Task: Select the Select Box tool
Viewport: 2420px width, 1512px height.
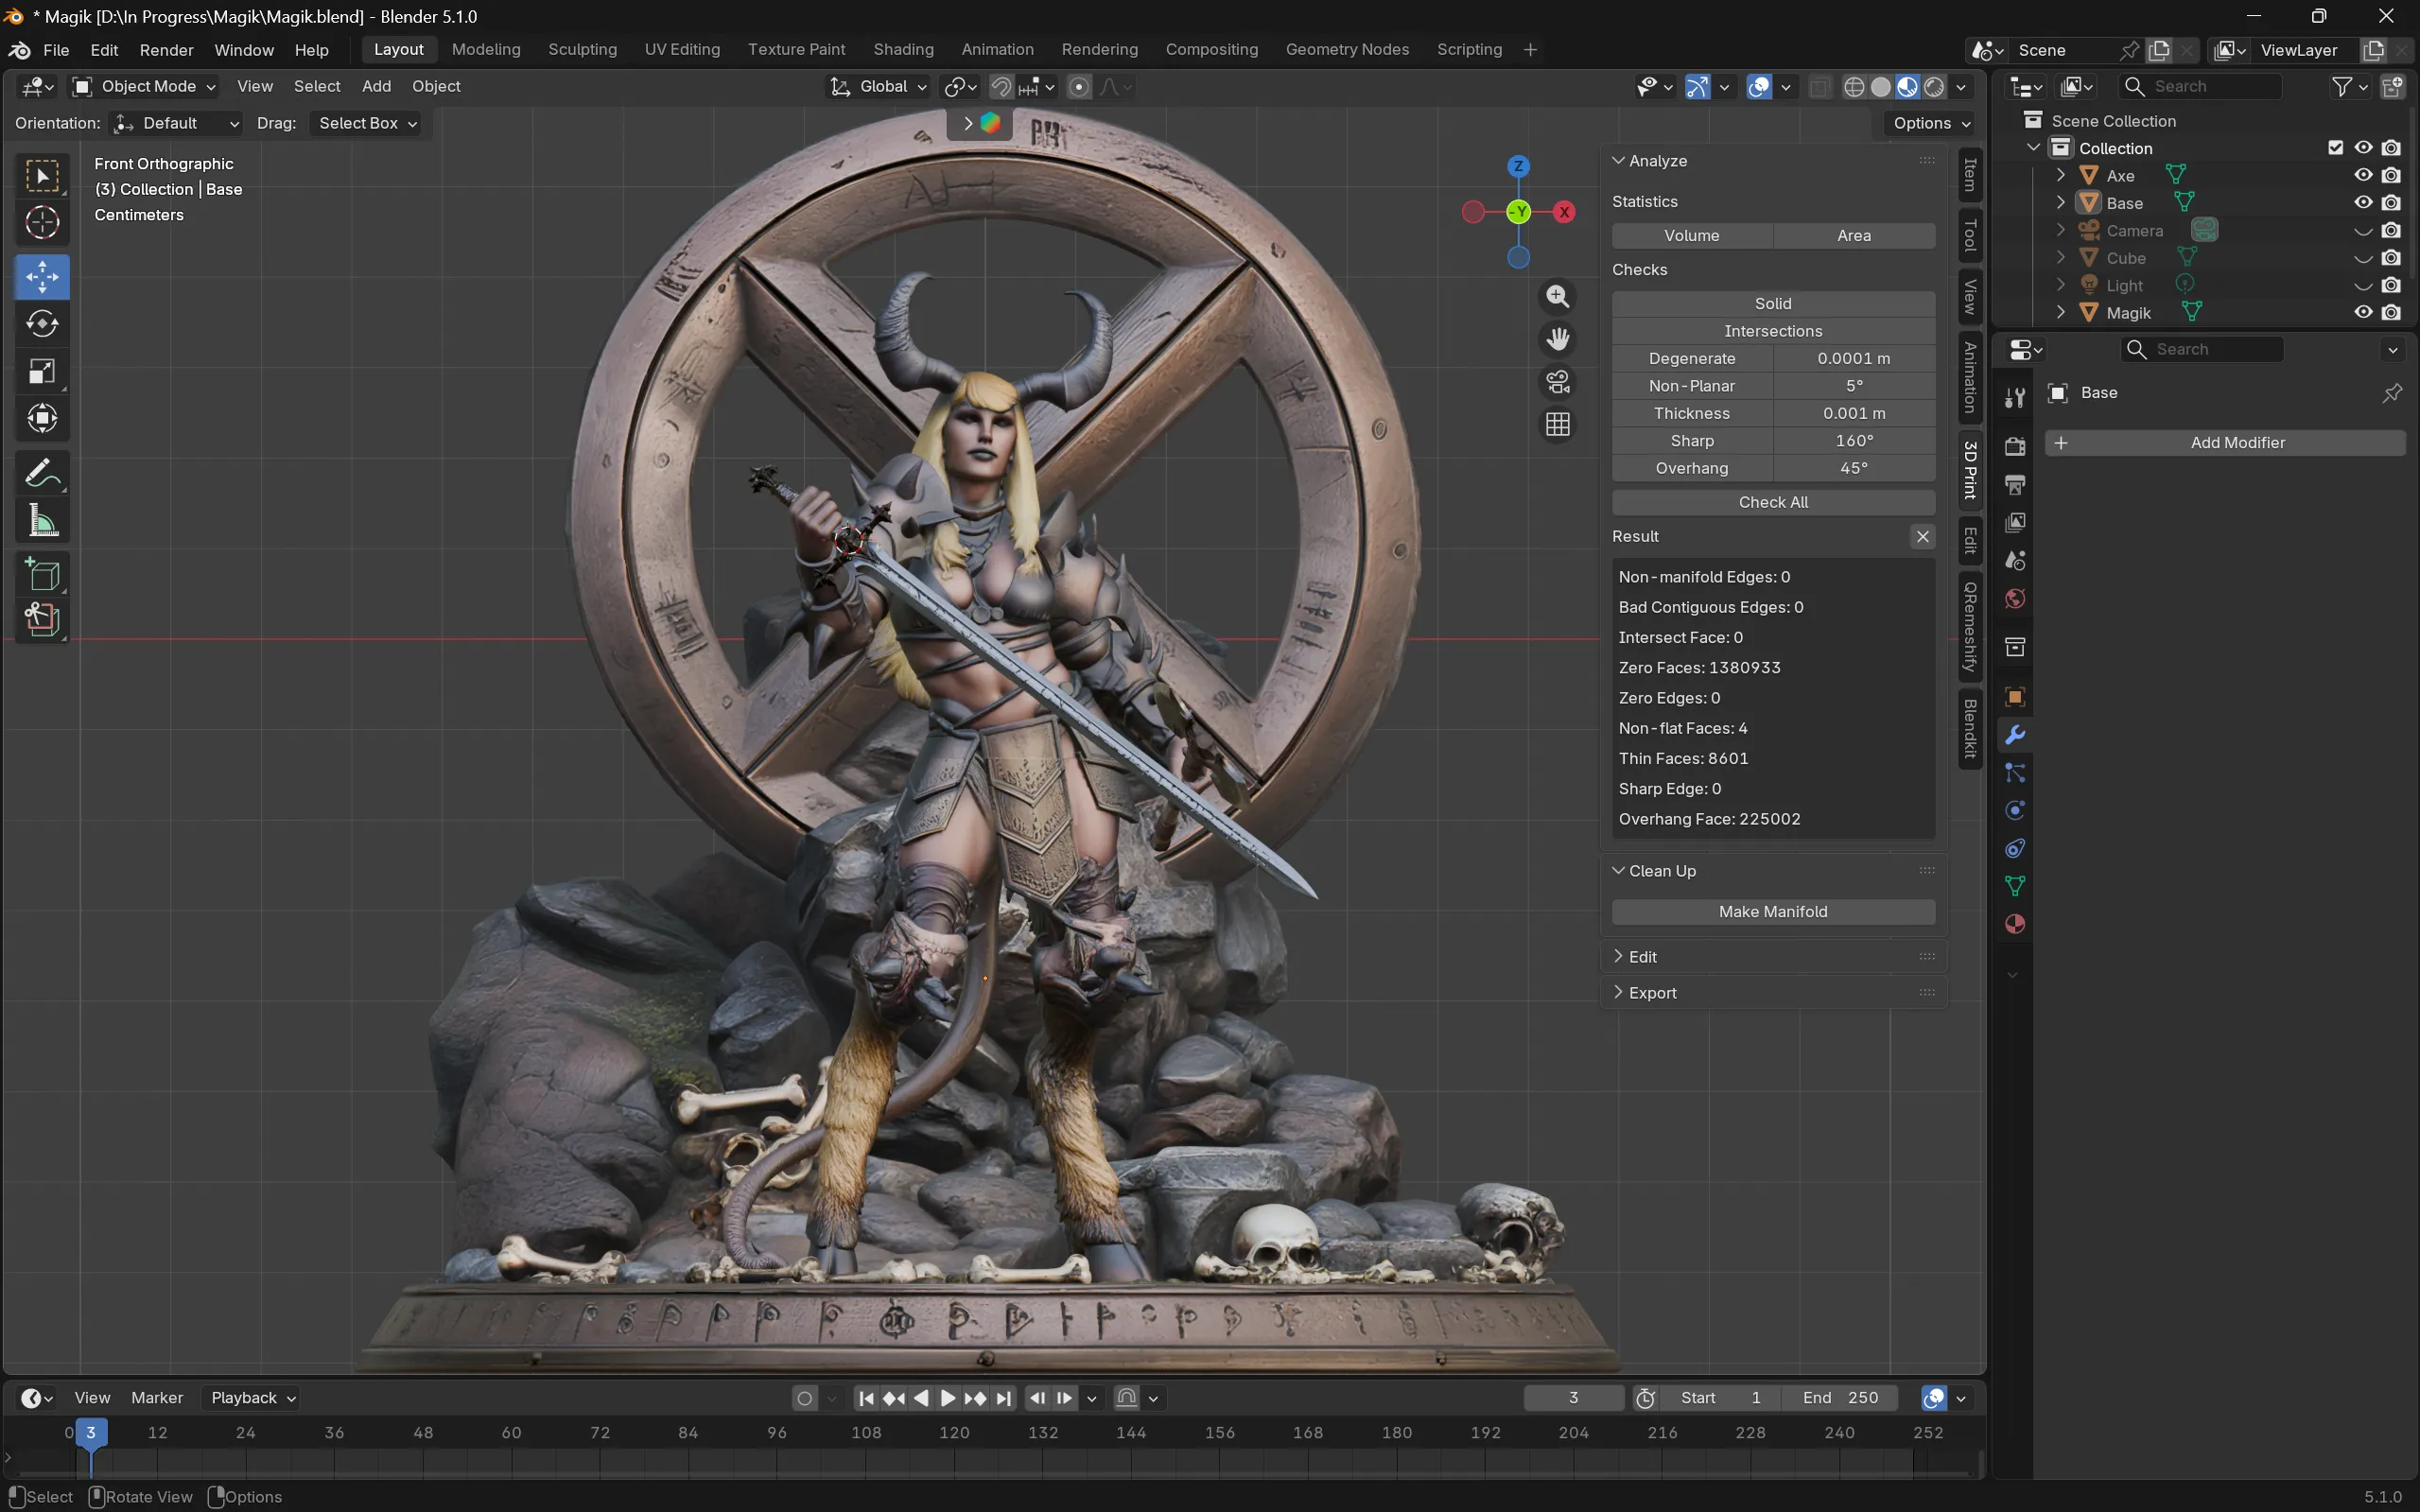Action: 42,176
